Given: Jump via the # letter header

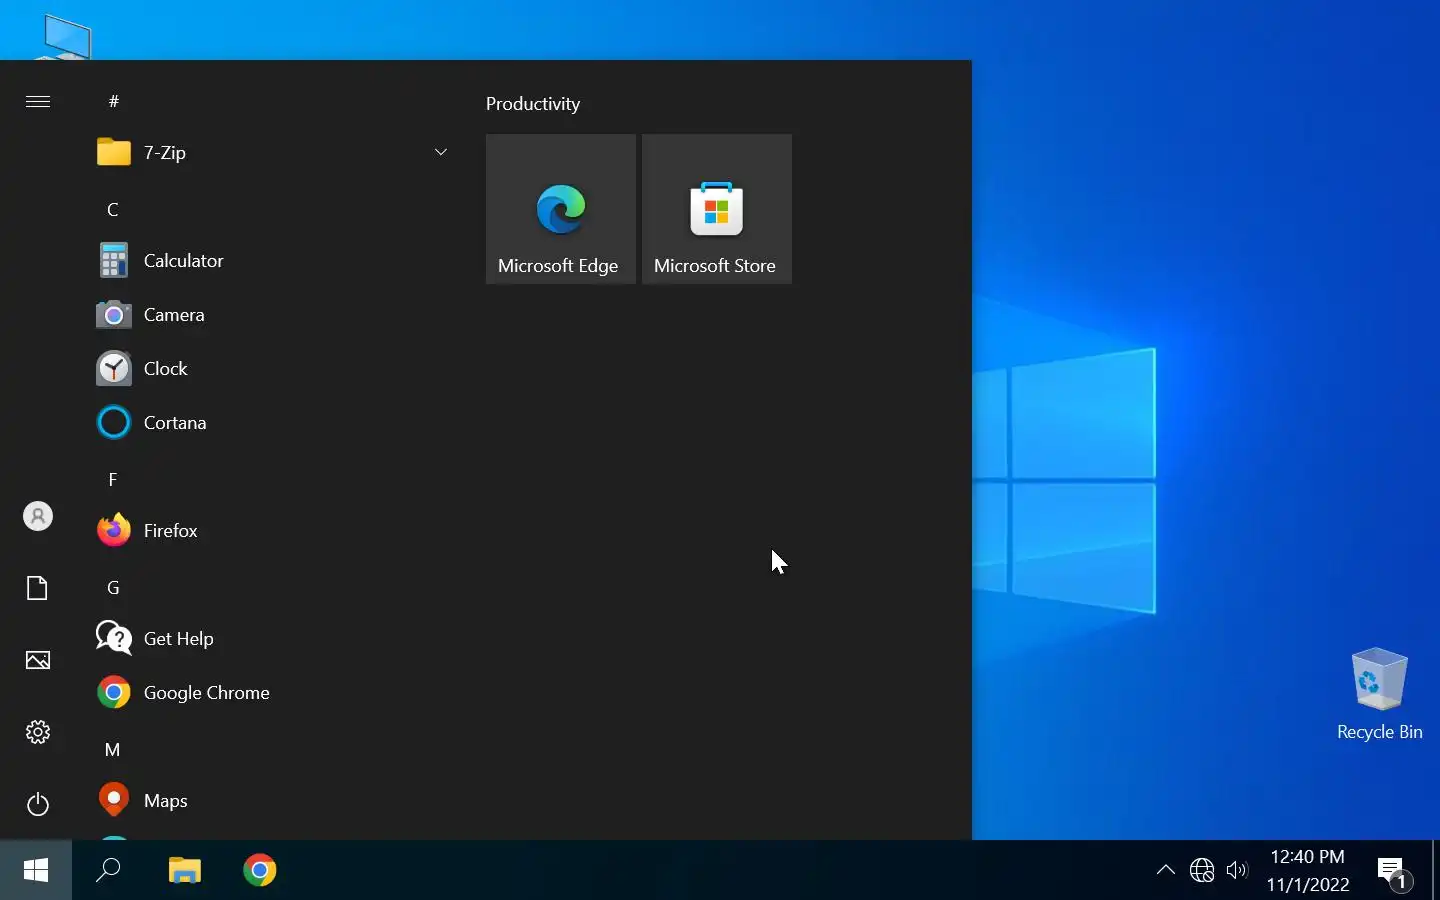Looking at the screenshot, I should (114, 101).
